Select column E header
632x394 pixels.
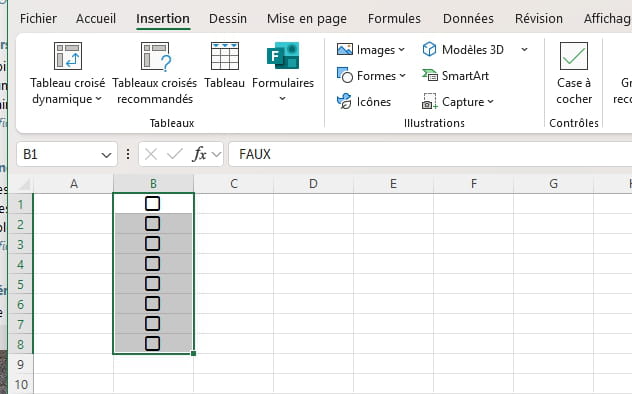click(x=393, y=184)
